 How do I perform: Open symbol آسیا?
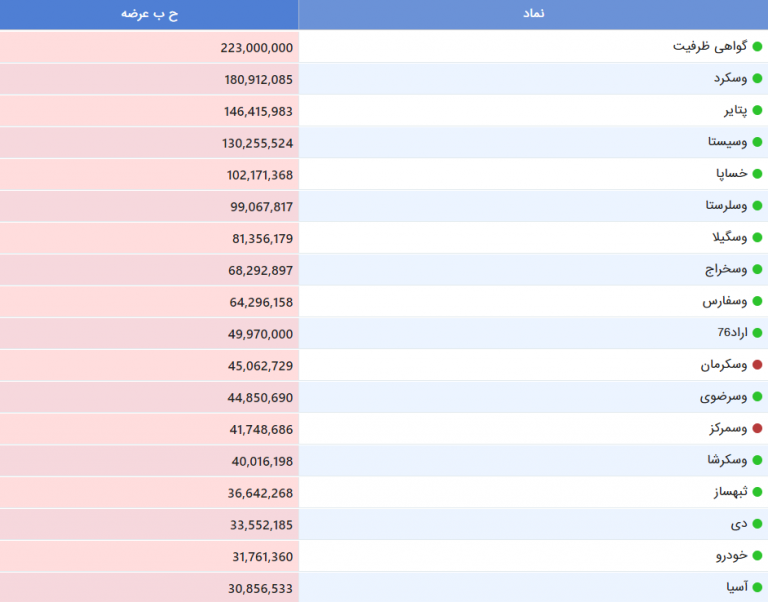point(737,587)
